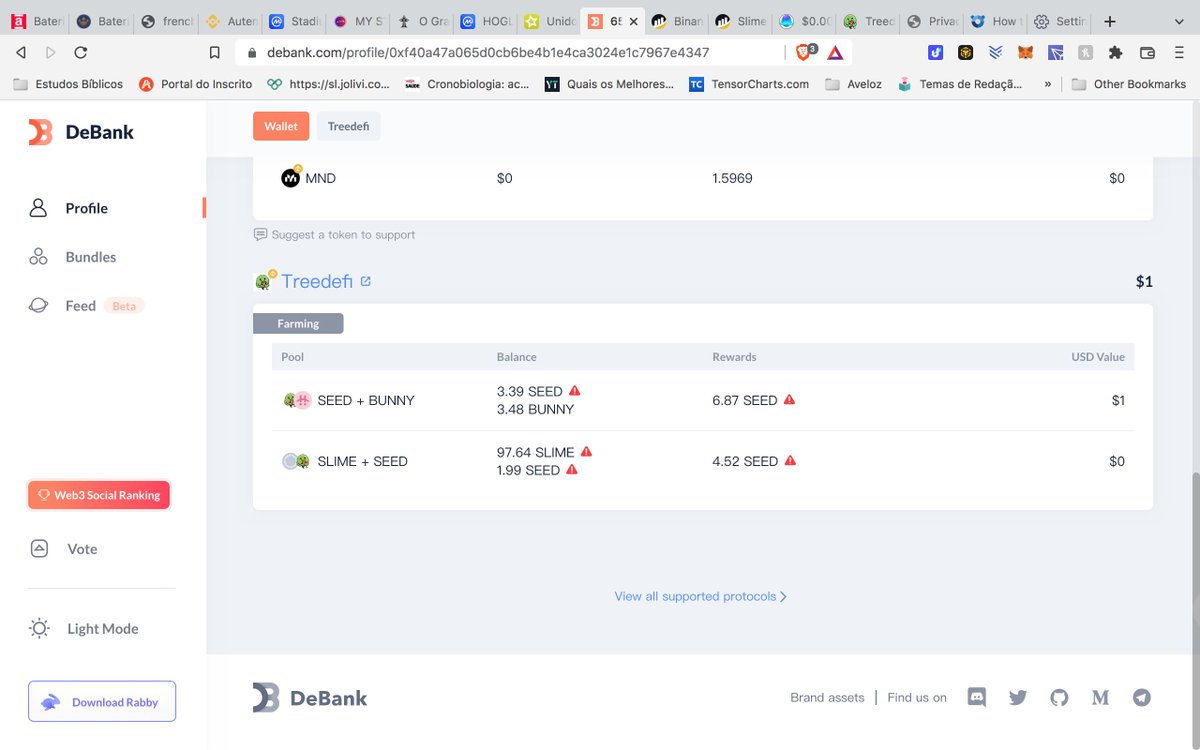Go back to previous page
Screen dimensions: 1200x750
coord(21,52)
